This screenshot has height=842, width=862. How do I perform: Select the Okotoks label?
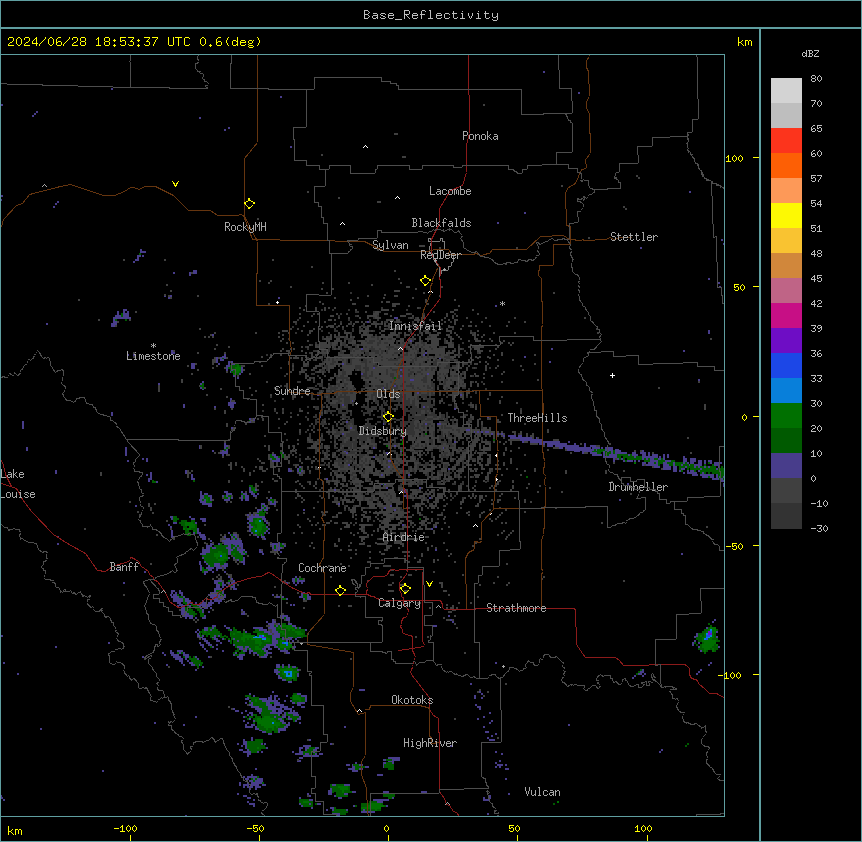click(x=412, y=700)
